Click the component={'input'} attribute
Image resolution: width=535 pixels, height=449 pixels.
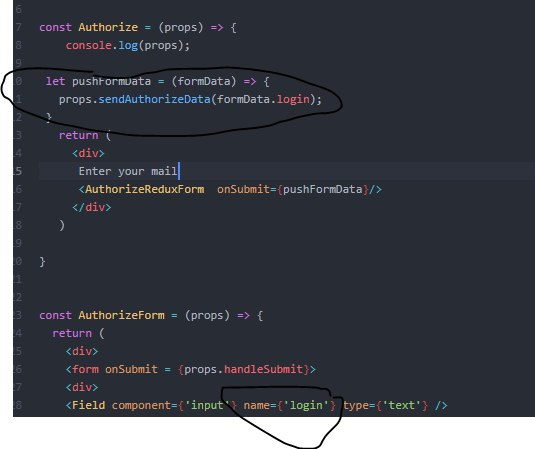tap(174, 405)
